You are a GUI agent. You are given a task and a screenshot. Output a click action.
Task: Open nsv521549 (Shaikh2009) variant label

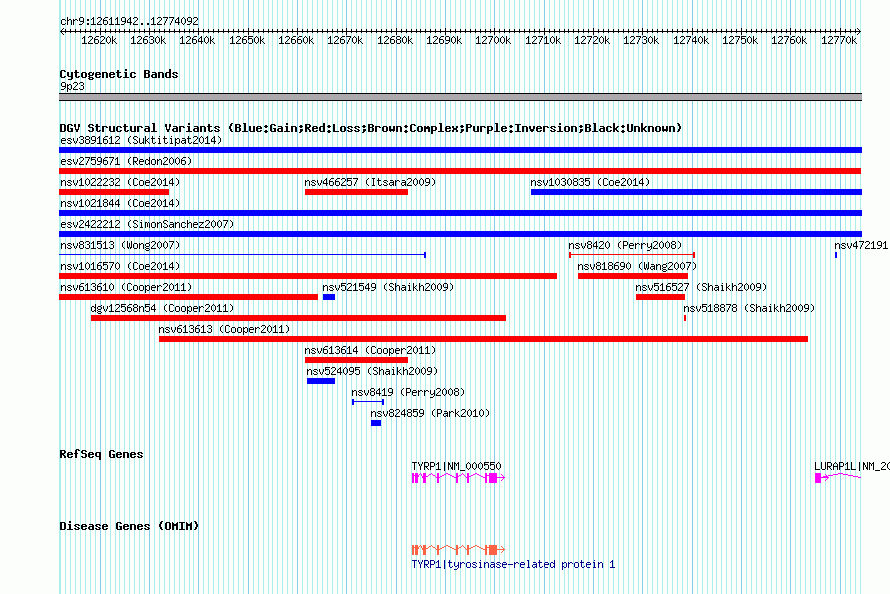388,287
